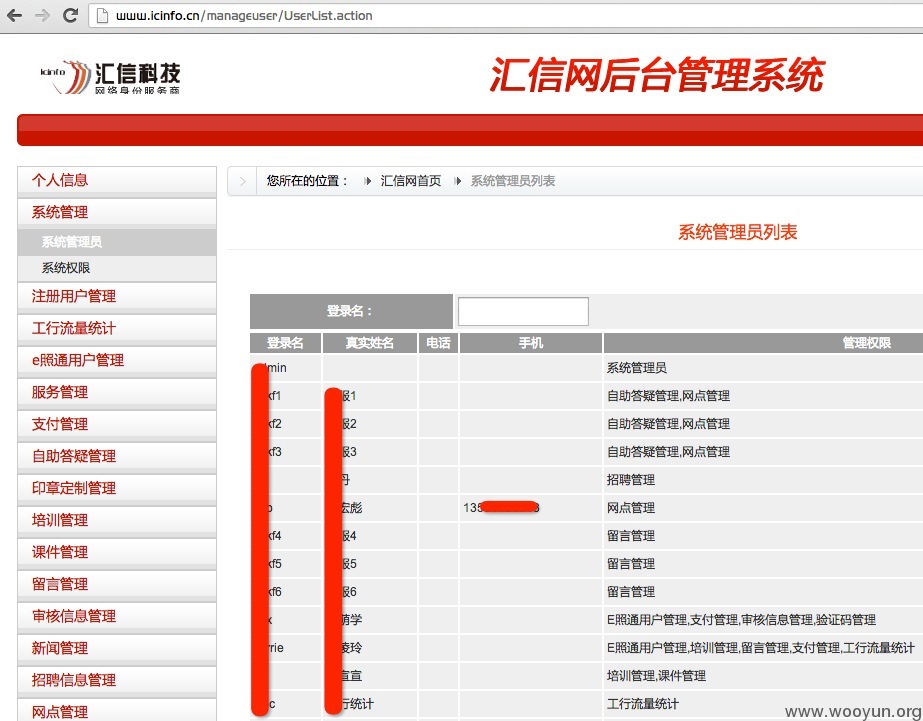Select 系统权限 submenu item
The height and width of the screenshot is (721, 923).
(x=117, y=268)
